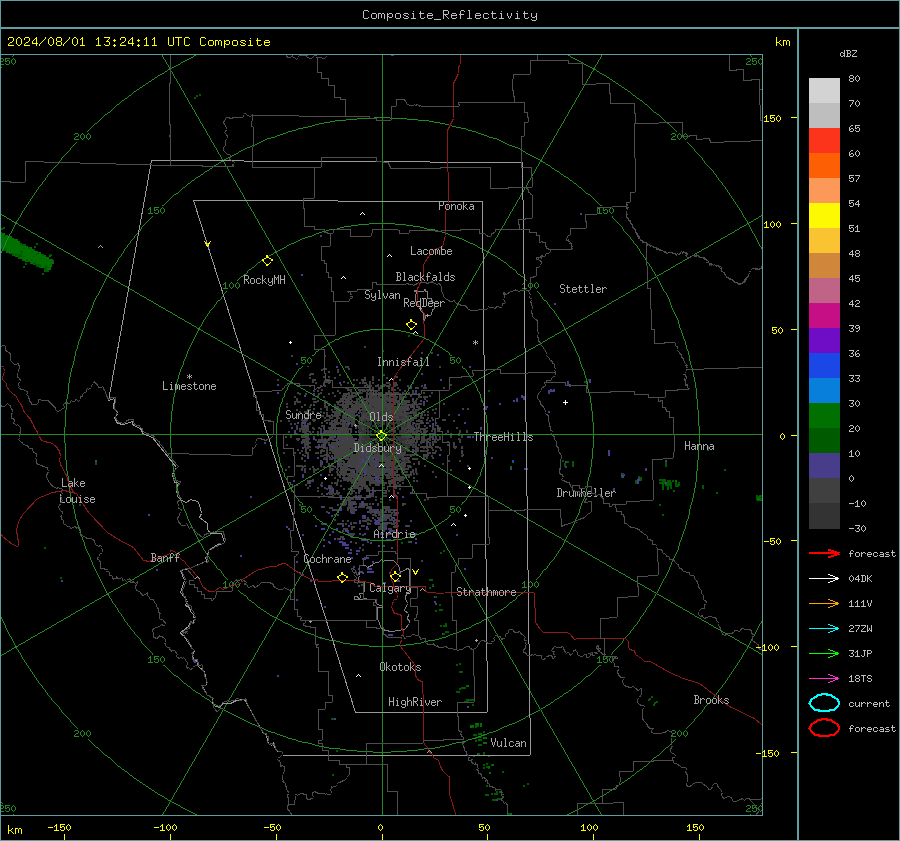Select the white 04DK arrow legend icon
The image size is (900, 841).
[x=824, y=578]
